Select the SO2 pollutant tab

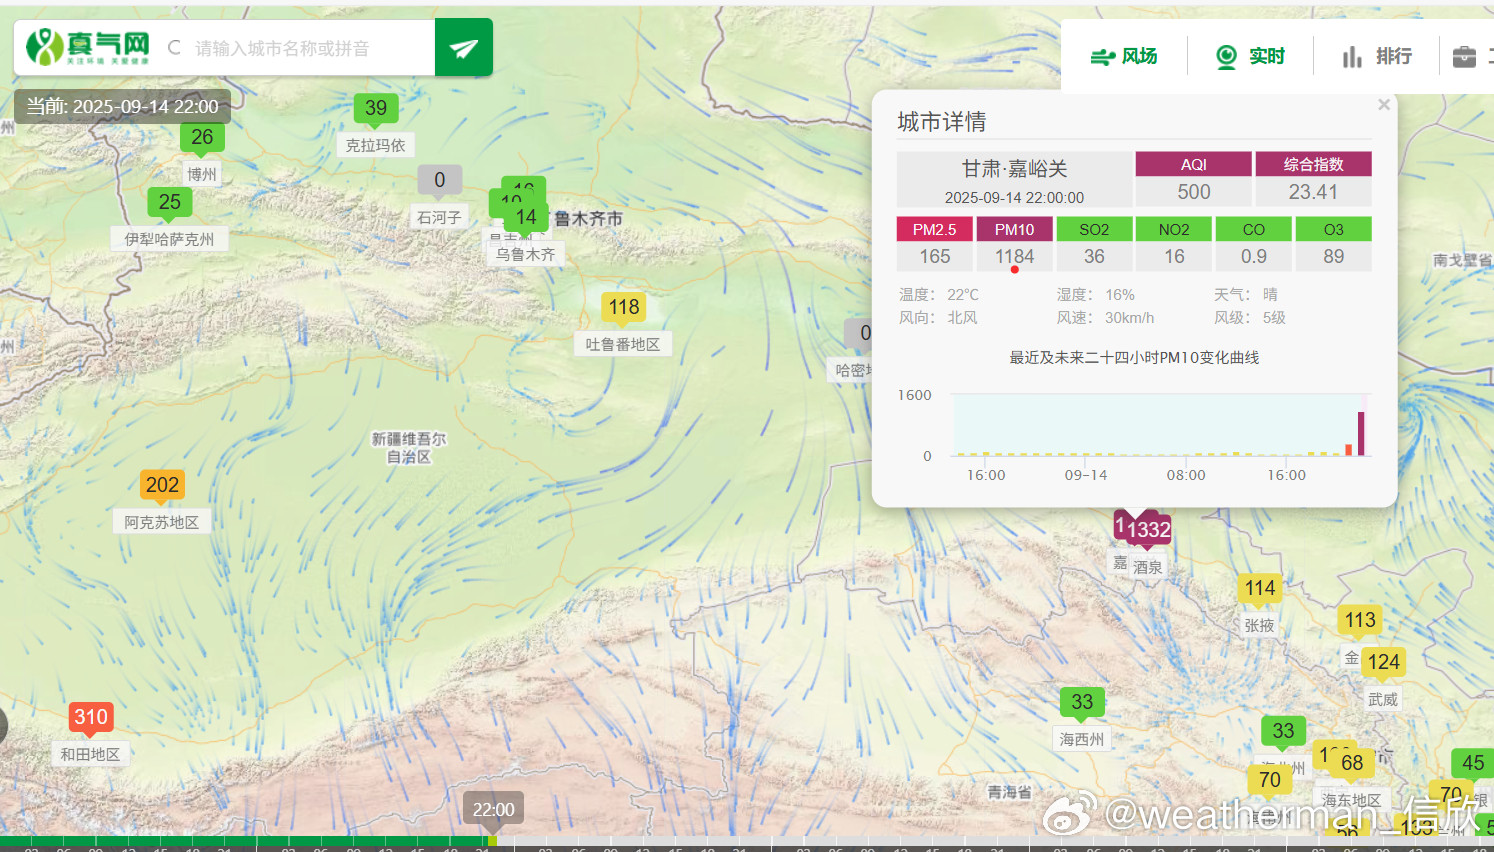pyautogui.click(x=1094, y=229)
